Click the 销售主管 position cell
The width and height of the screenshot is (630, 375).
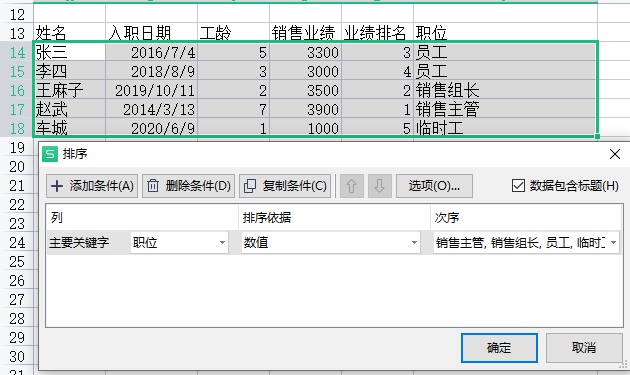click(505, 109)
